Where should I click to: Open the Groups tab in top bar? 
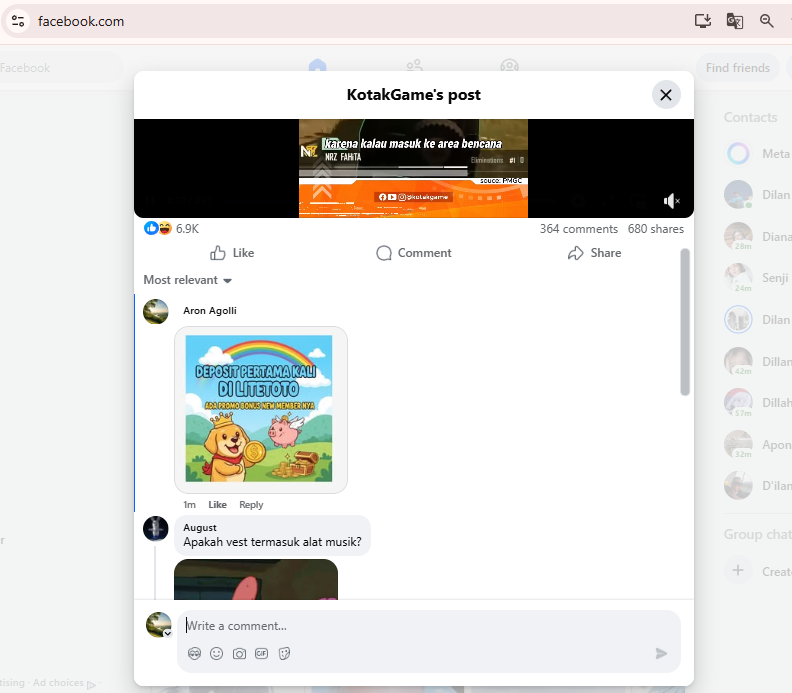point(510,66)
